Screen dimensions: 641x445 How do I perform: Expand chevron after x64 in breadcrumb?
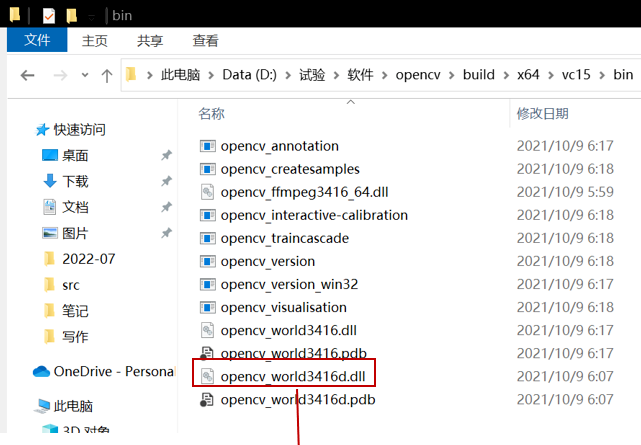(x=551, y=76)
